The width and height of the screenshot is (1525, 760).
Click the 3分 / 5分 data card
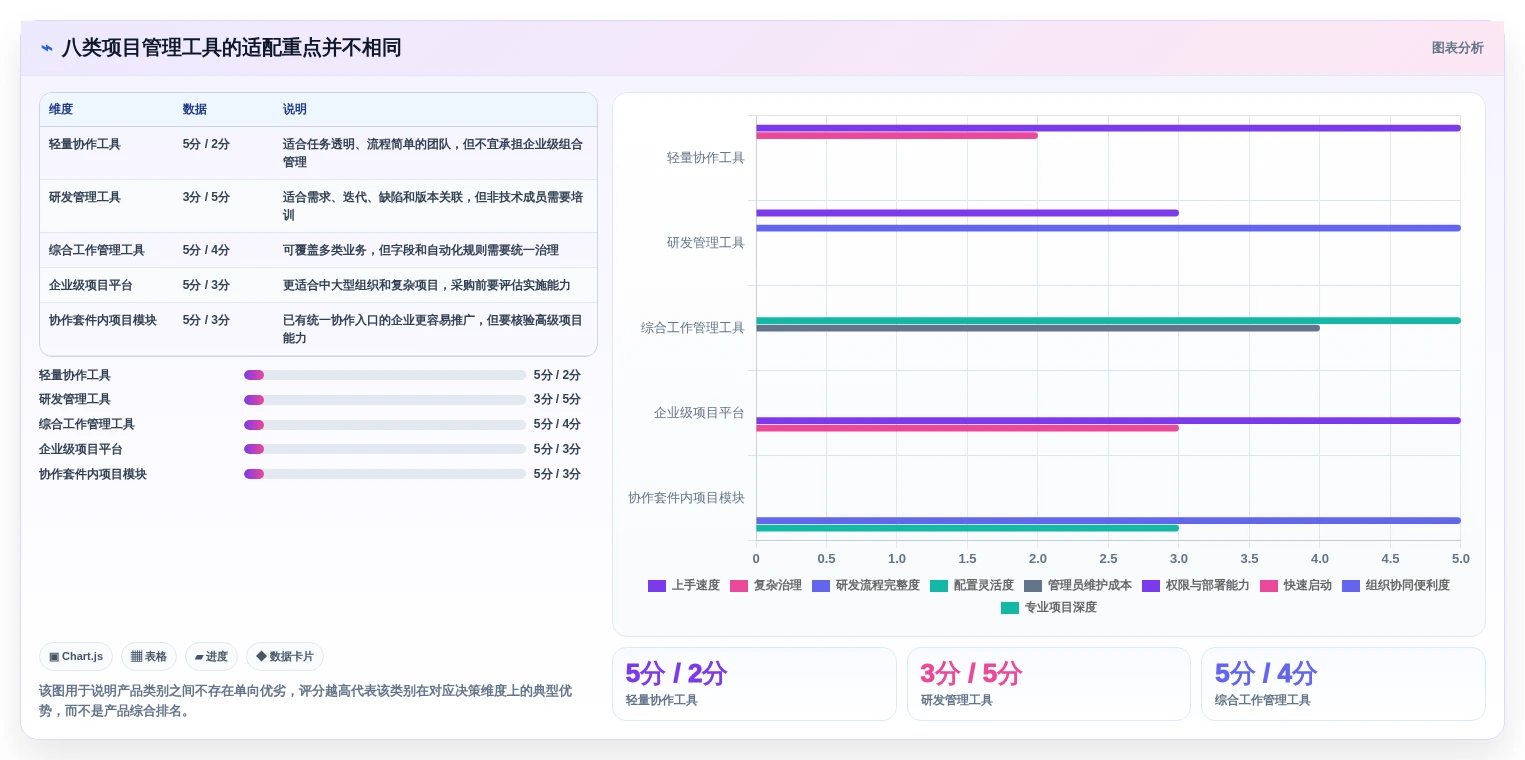pyautogui.click(x=1049, y=684)
